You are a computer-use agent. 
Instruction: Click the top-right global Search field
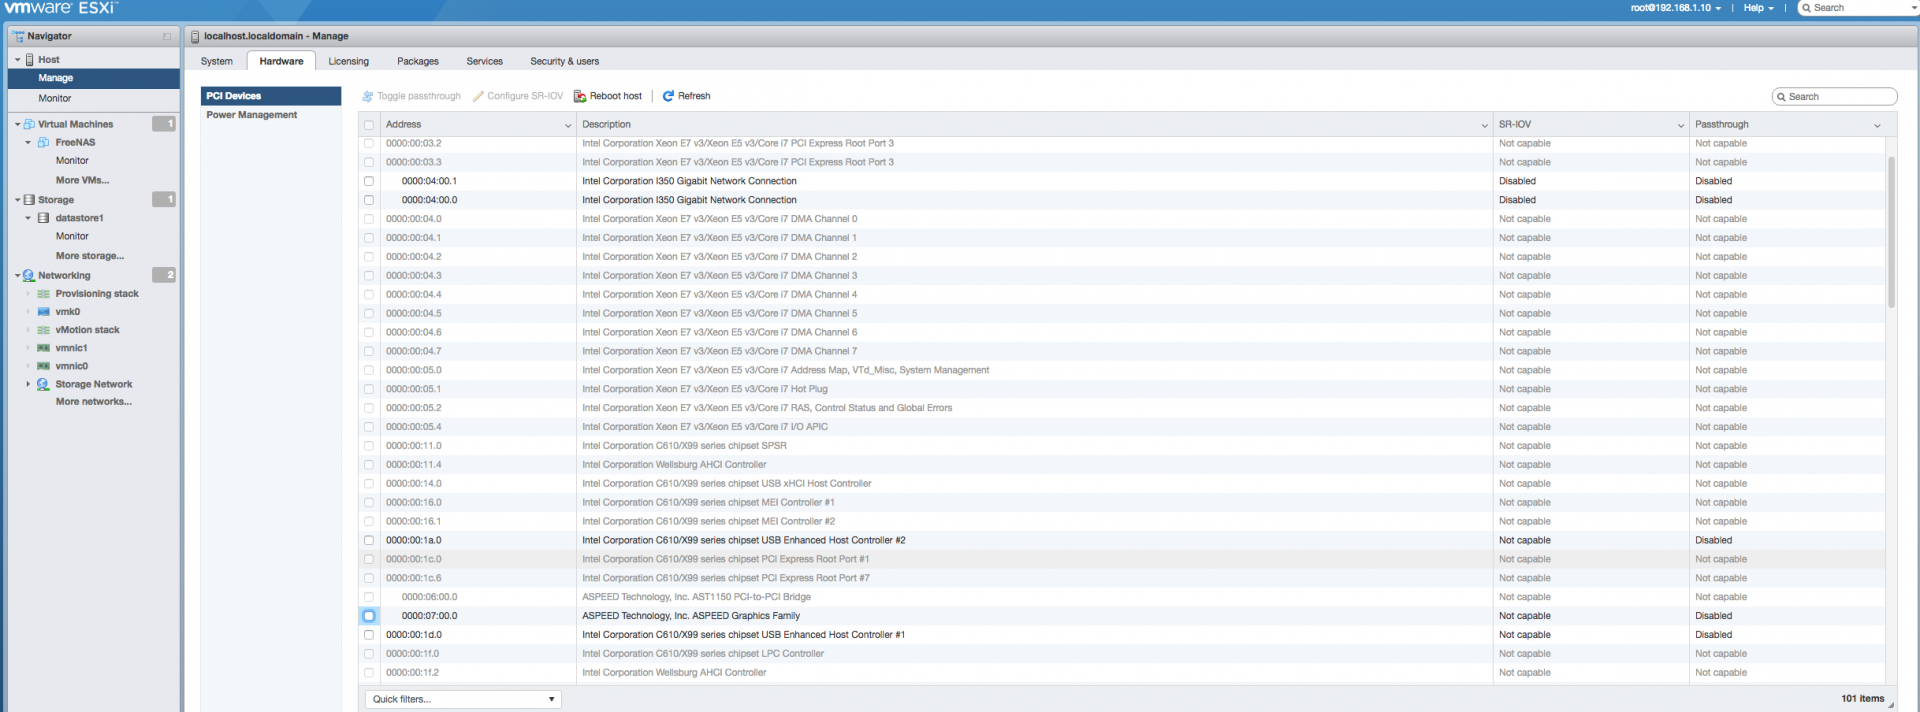pos(1858,8)
